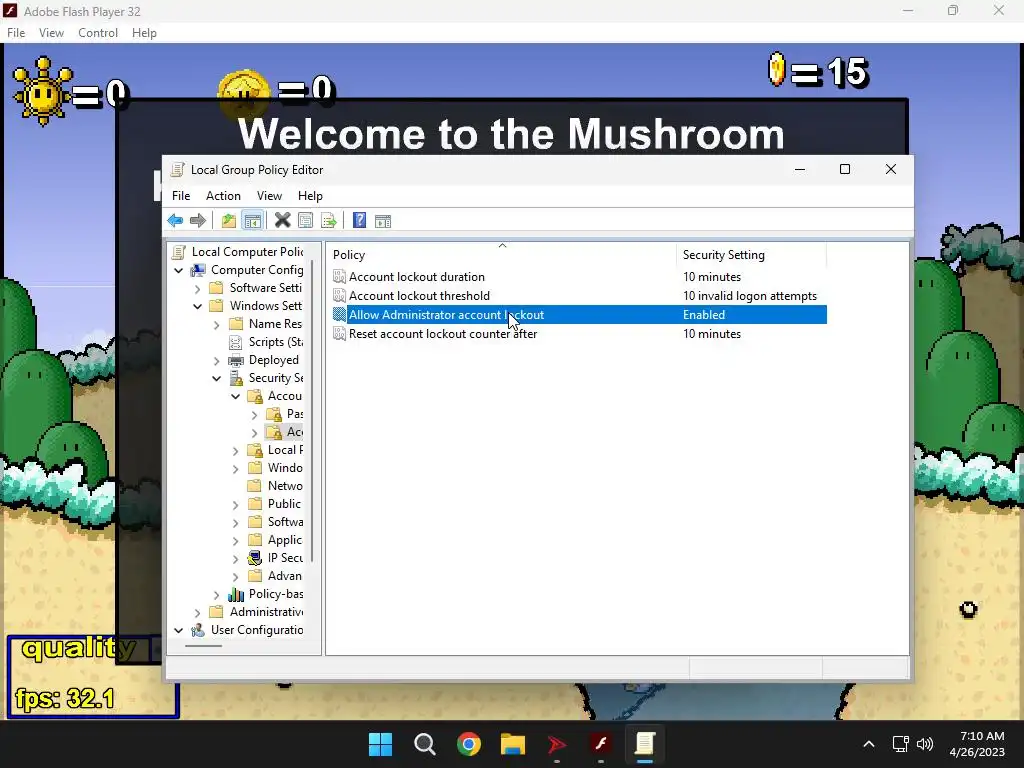Viewport: 1024px width, 768px height.
Task: Open View menu in Group Policy Editor
Action: tap(269, 196)
